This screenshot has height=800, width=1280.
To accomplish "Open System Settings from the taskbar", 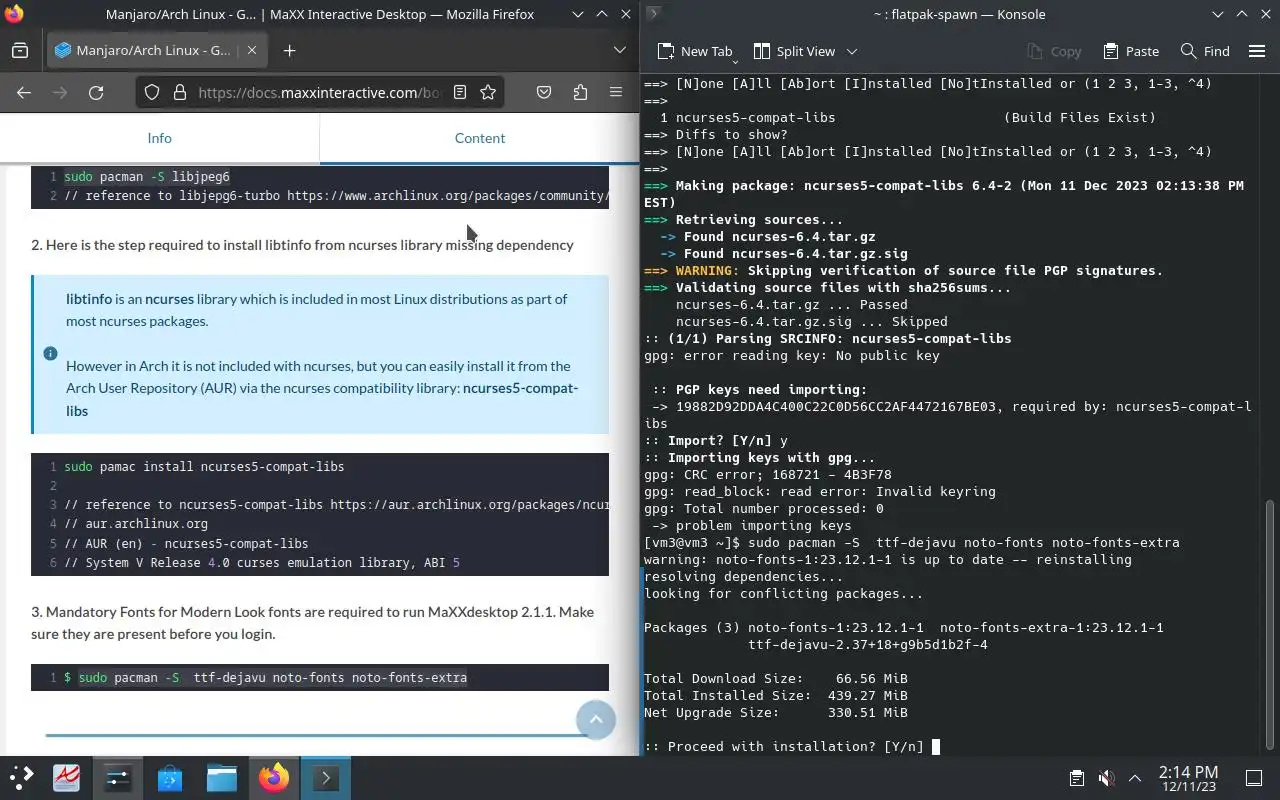I will (118, 778).
